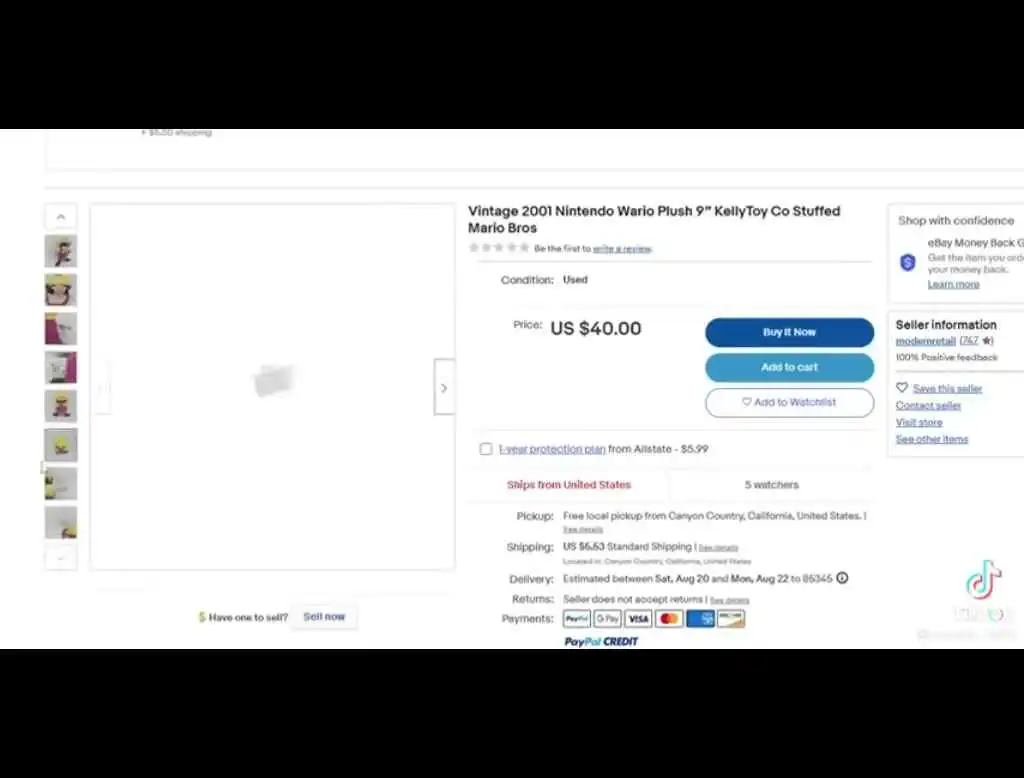Image resolution: width=1024 pixels, height=778 pixels.
Task: Open the Visit store link
Action: [x=919, y=423]
